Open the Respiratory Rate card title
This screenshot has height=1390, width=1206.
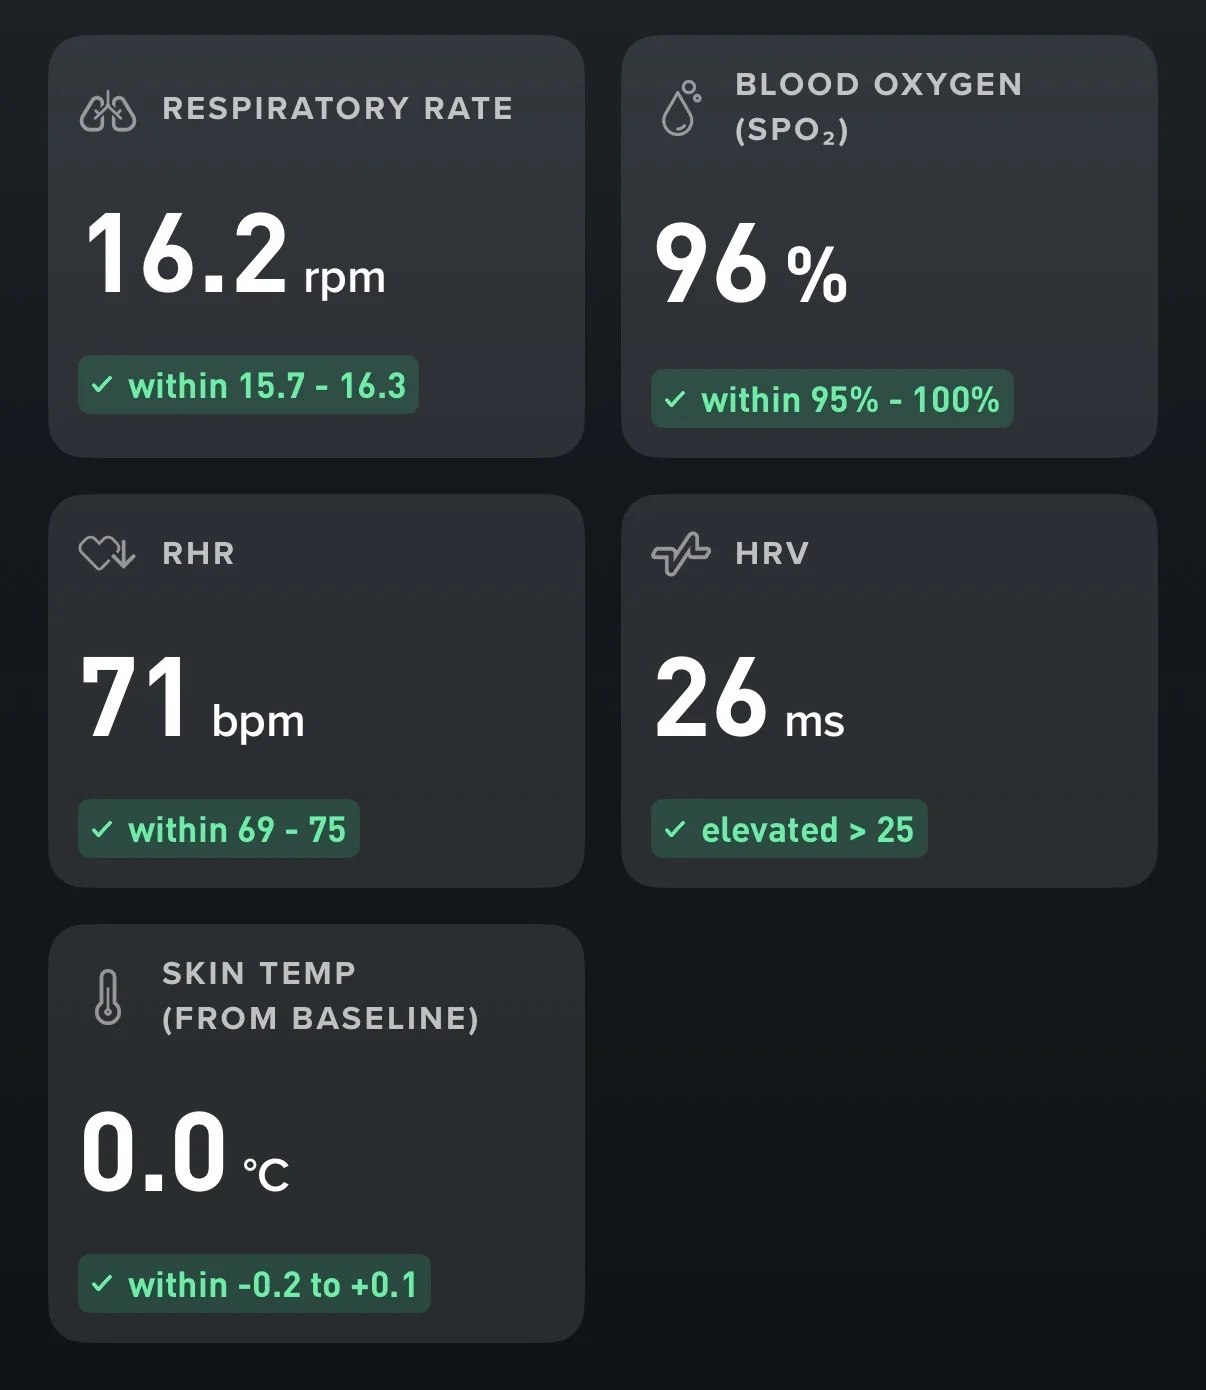click(x=338, y=108)
